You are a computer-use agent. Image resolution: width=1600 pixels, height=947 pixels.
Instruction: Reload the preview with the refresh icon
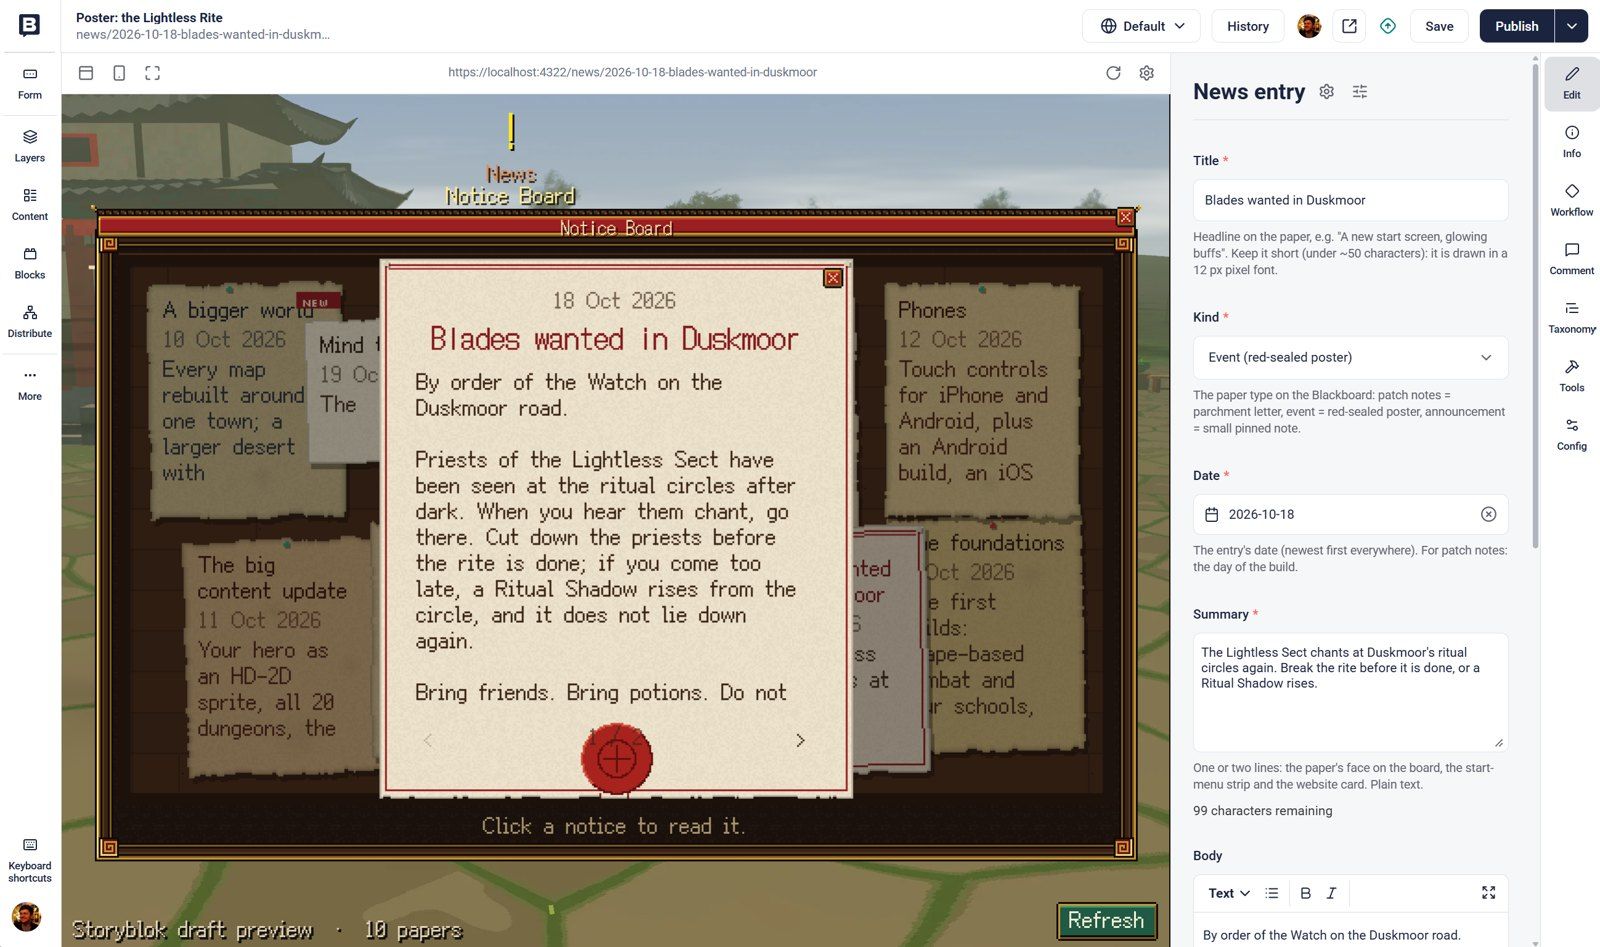pos(1113,73)
